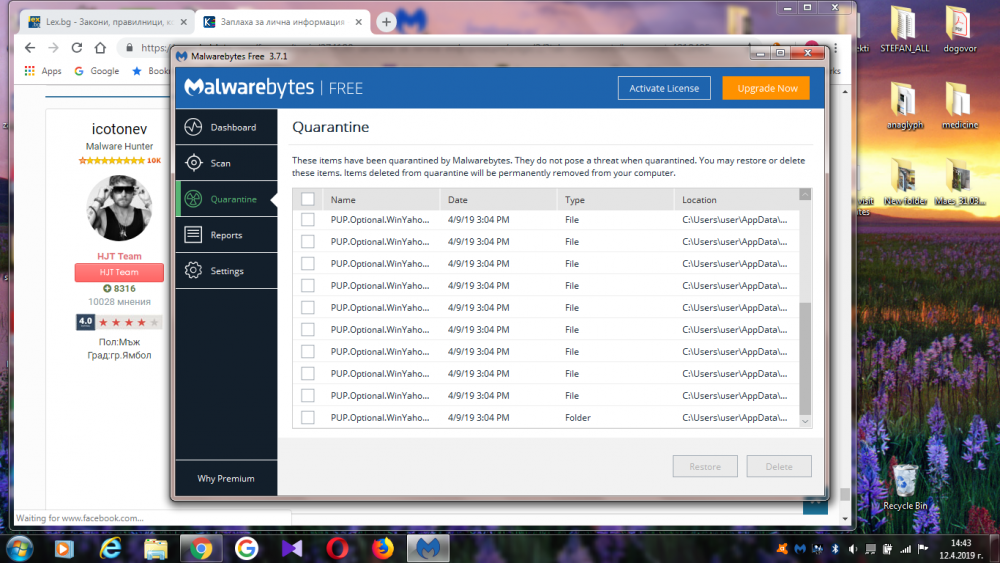Screen dimensions: 1000x563
Task: Click the Reports list icon
Action: pyautogui.click(x=193, y=235)
